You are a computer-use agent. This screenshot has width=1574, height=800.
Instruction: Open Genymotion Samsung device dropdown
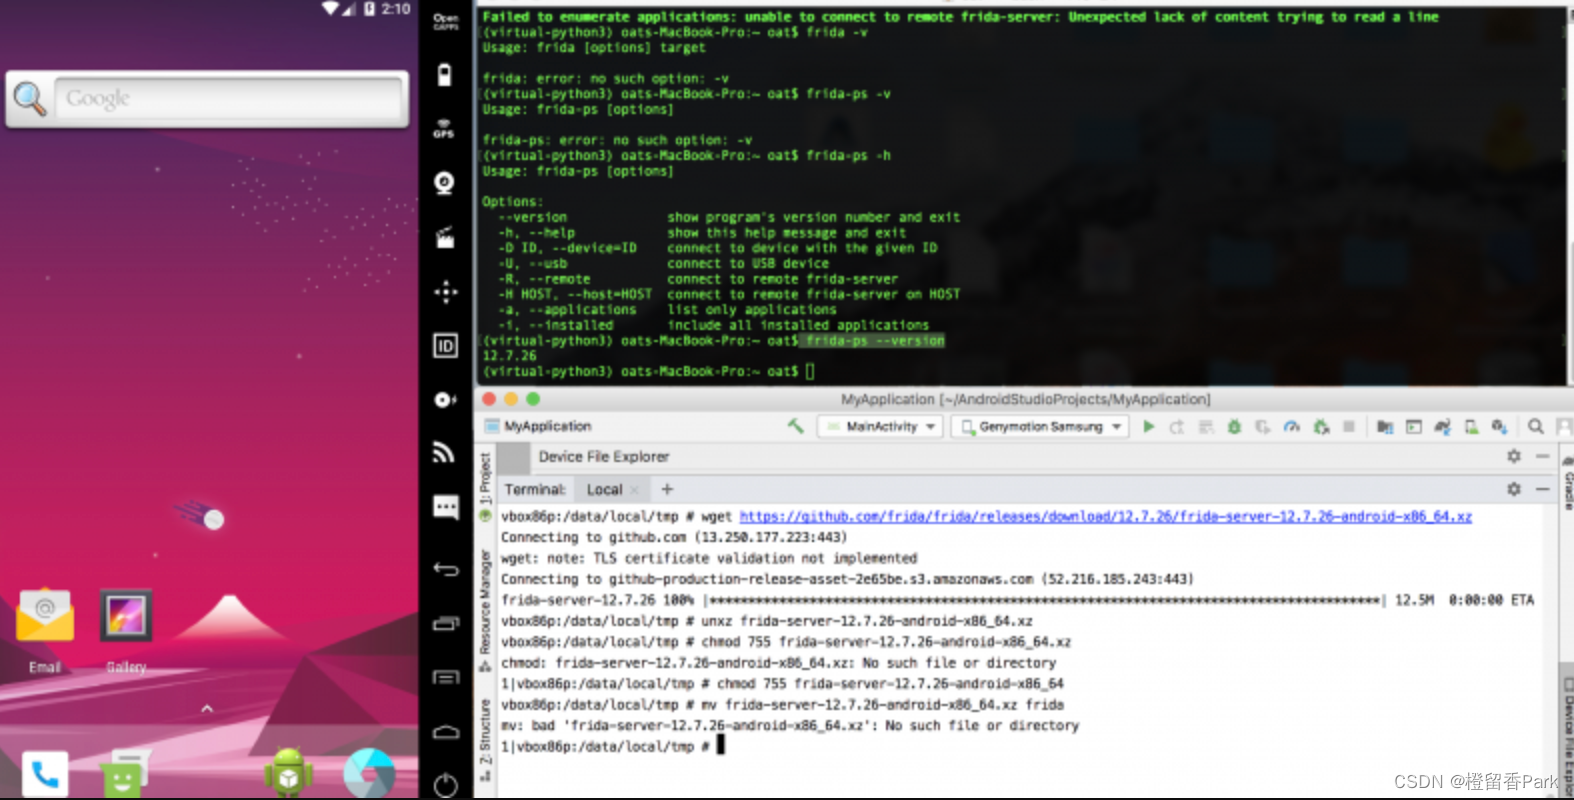point(1040,427)
